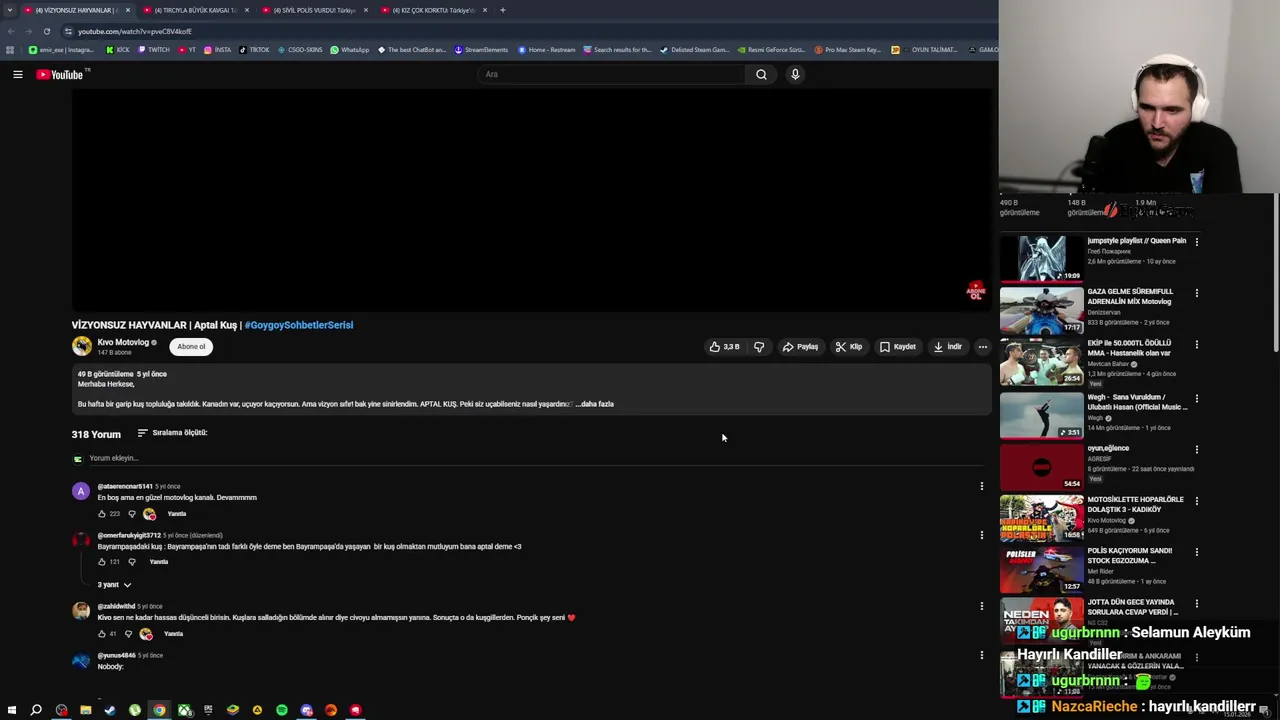Viewport: 1280px width, 720px height.
Task: Open options for @yunus4846's comment
Action: tap(982, 655)
